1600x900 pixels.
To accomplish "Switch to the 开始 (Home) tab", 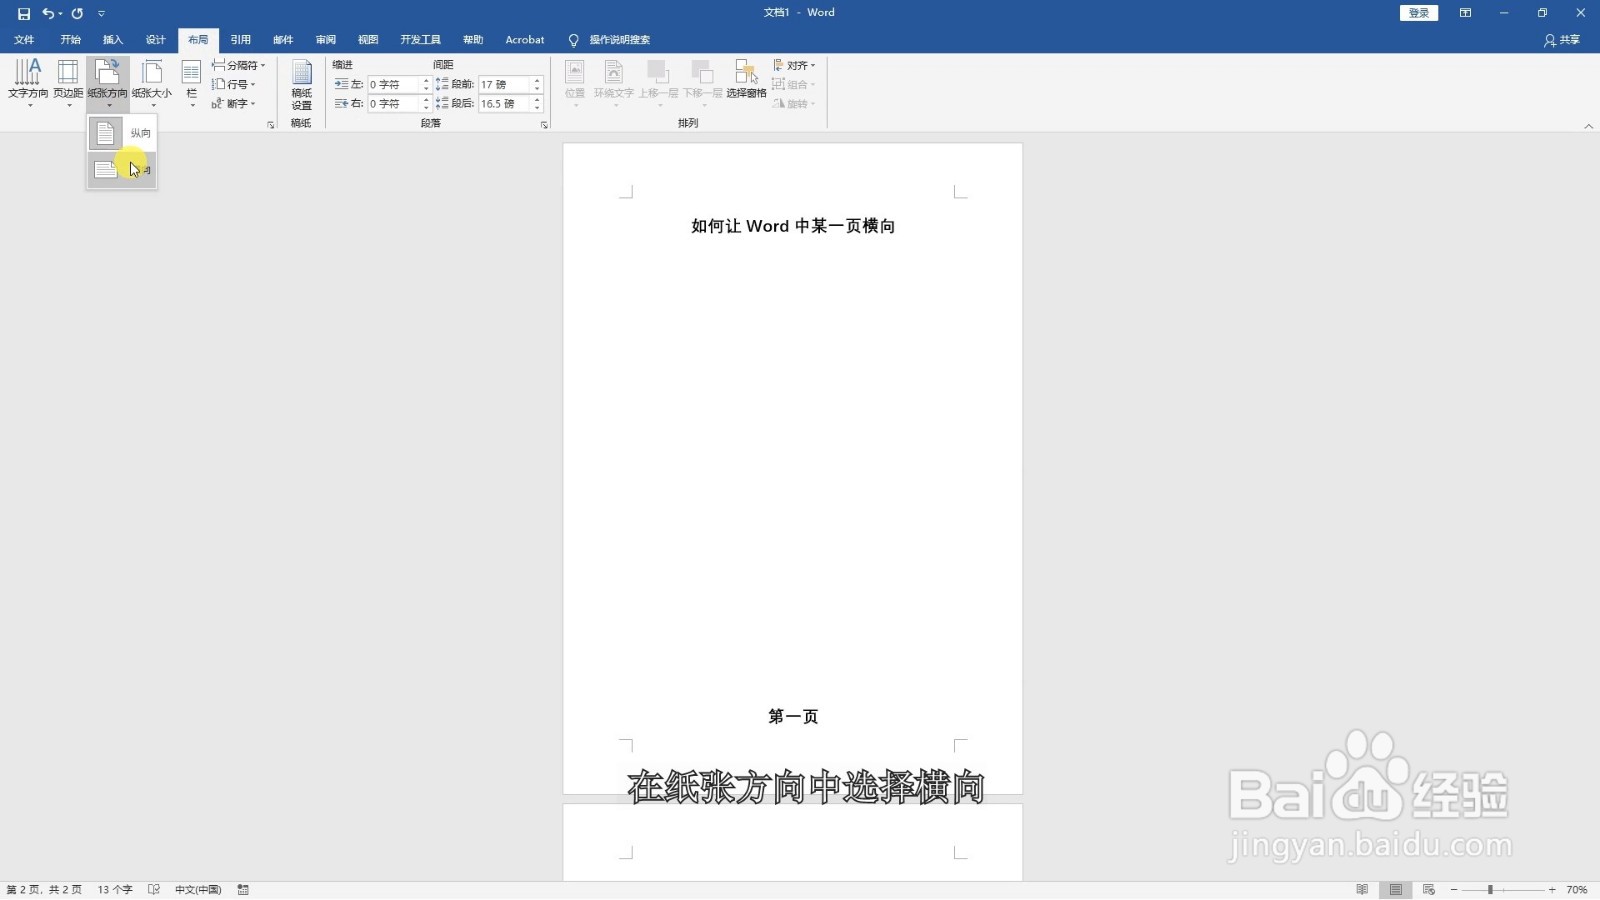I will pyautogui.click(x=70, y=40).
